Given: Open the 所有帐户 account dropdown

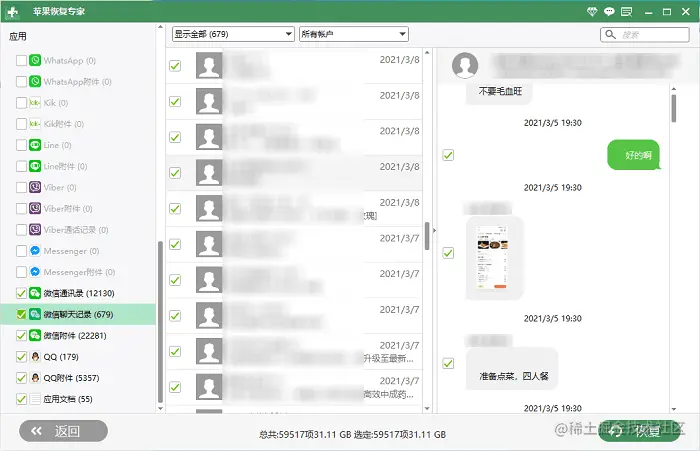Looking at the screenshot, I should click(354, 34).
